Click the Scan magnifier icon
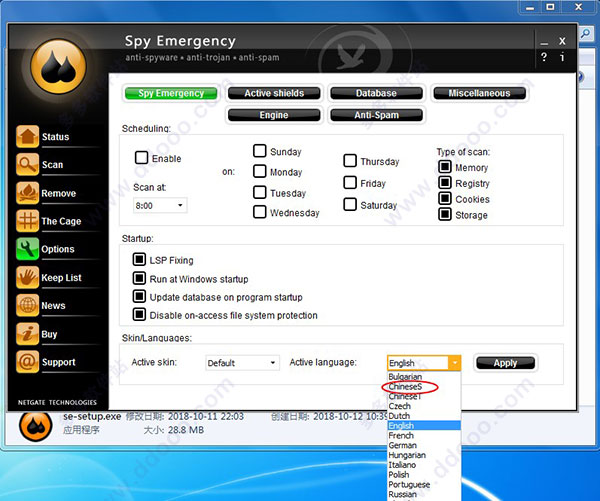The width and height of the screenshot is (600, 501). (28, 165)
